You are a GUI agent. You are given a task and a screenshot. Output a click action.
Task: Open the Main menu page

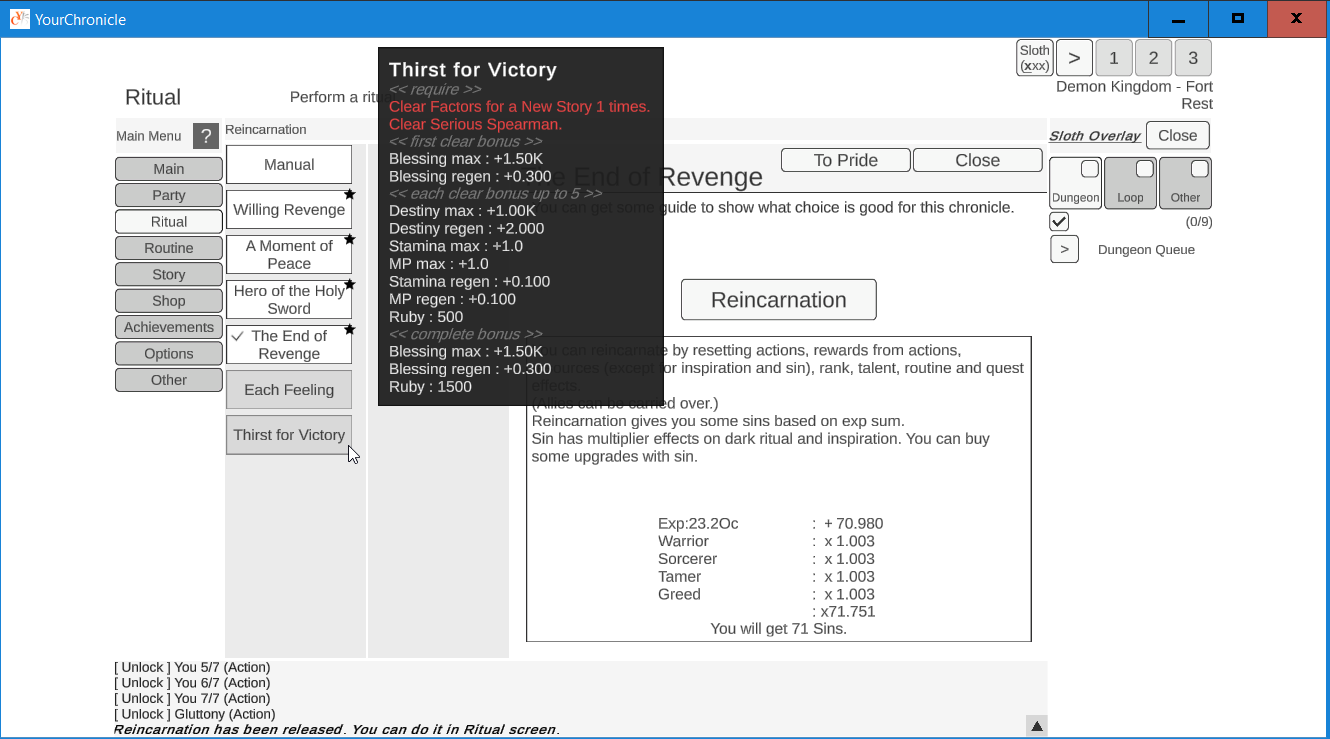[169, 168]
